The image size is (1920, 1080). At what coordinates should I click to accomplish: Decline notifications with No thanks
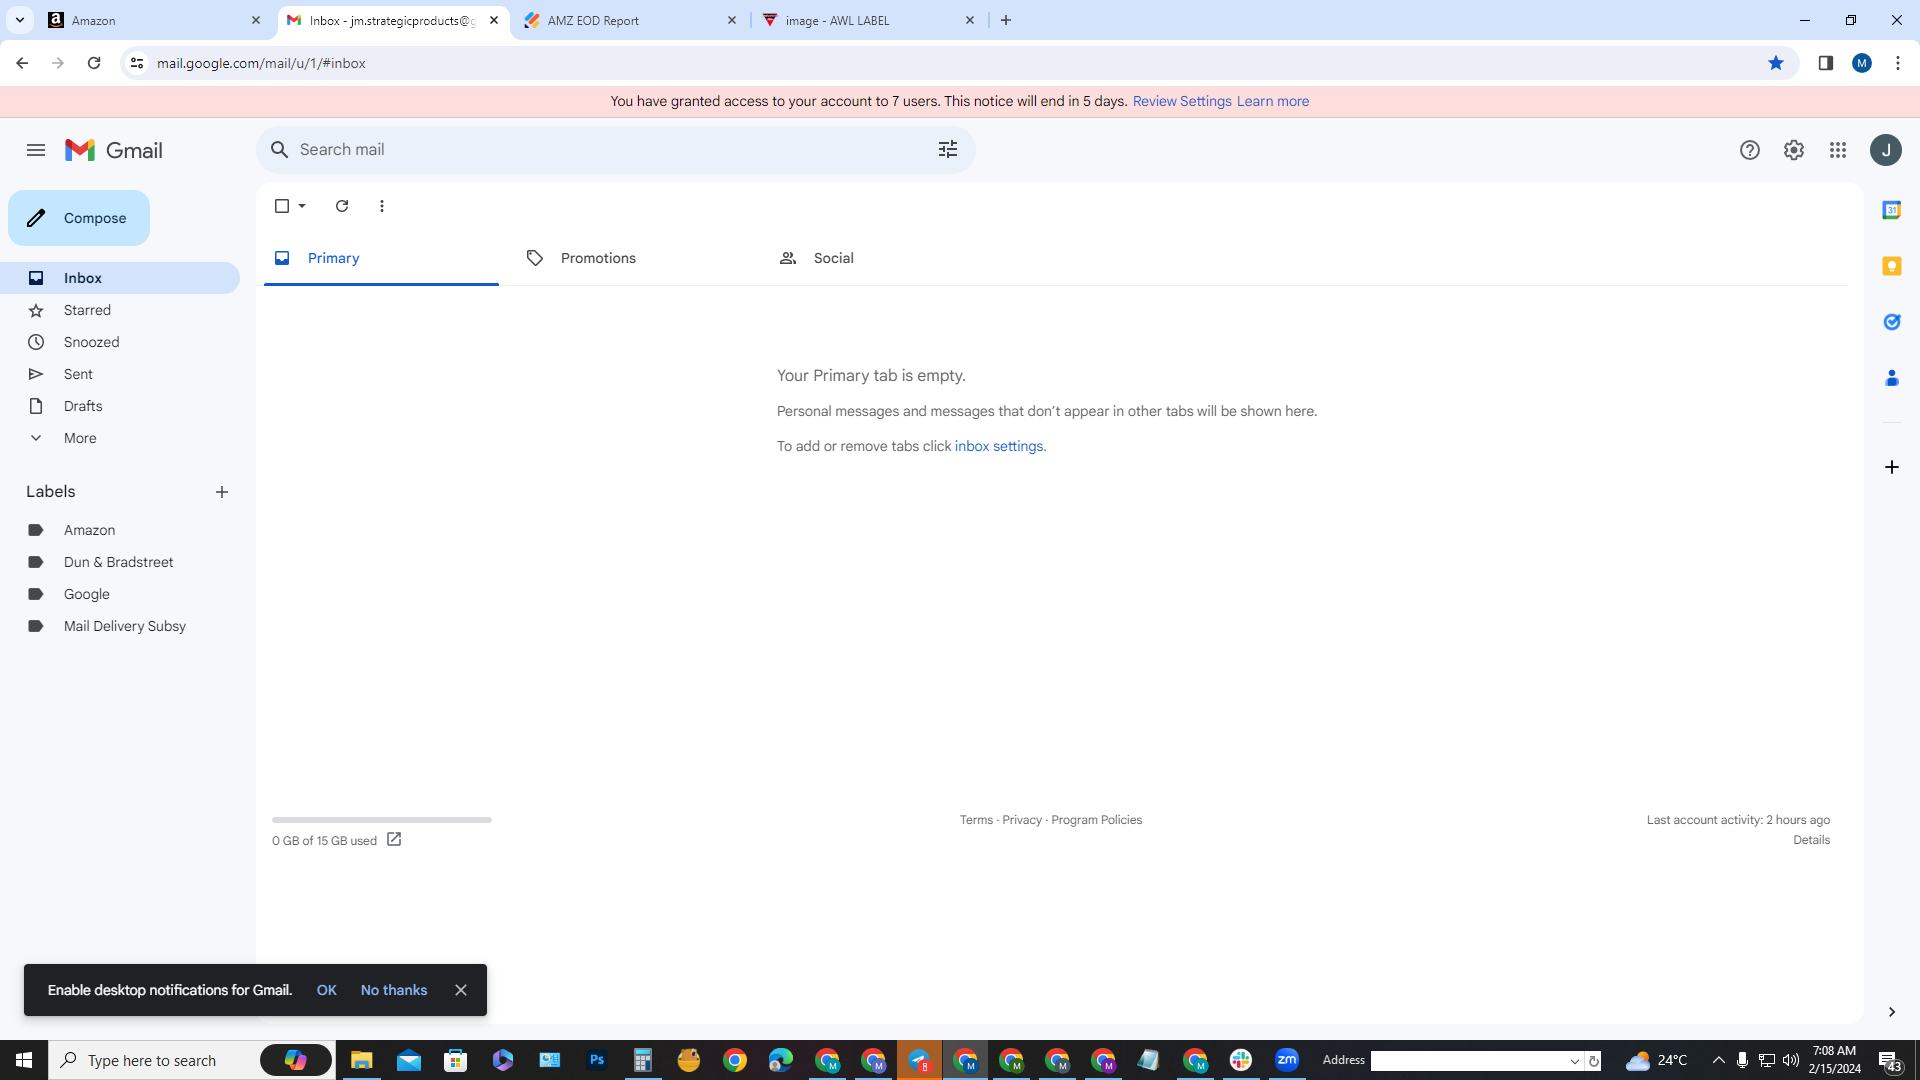pos(394,990)
